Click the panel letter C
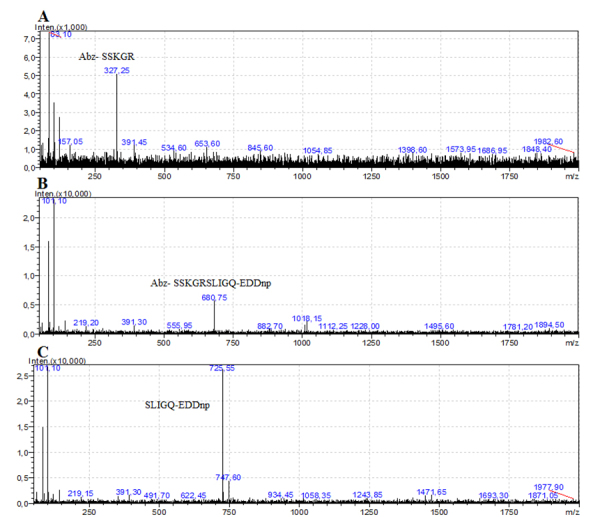The height and width of the screenshot is (517, 600). [43, 351]
